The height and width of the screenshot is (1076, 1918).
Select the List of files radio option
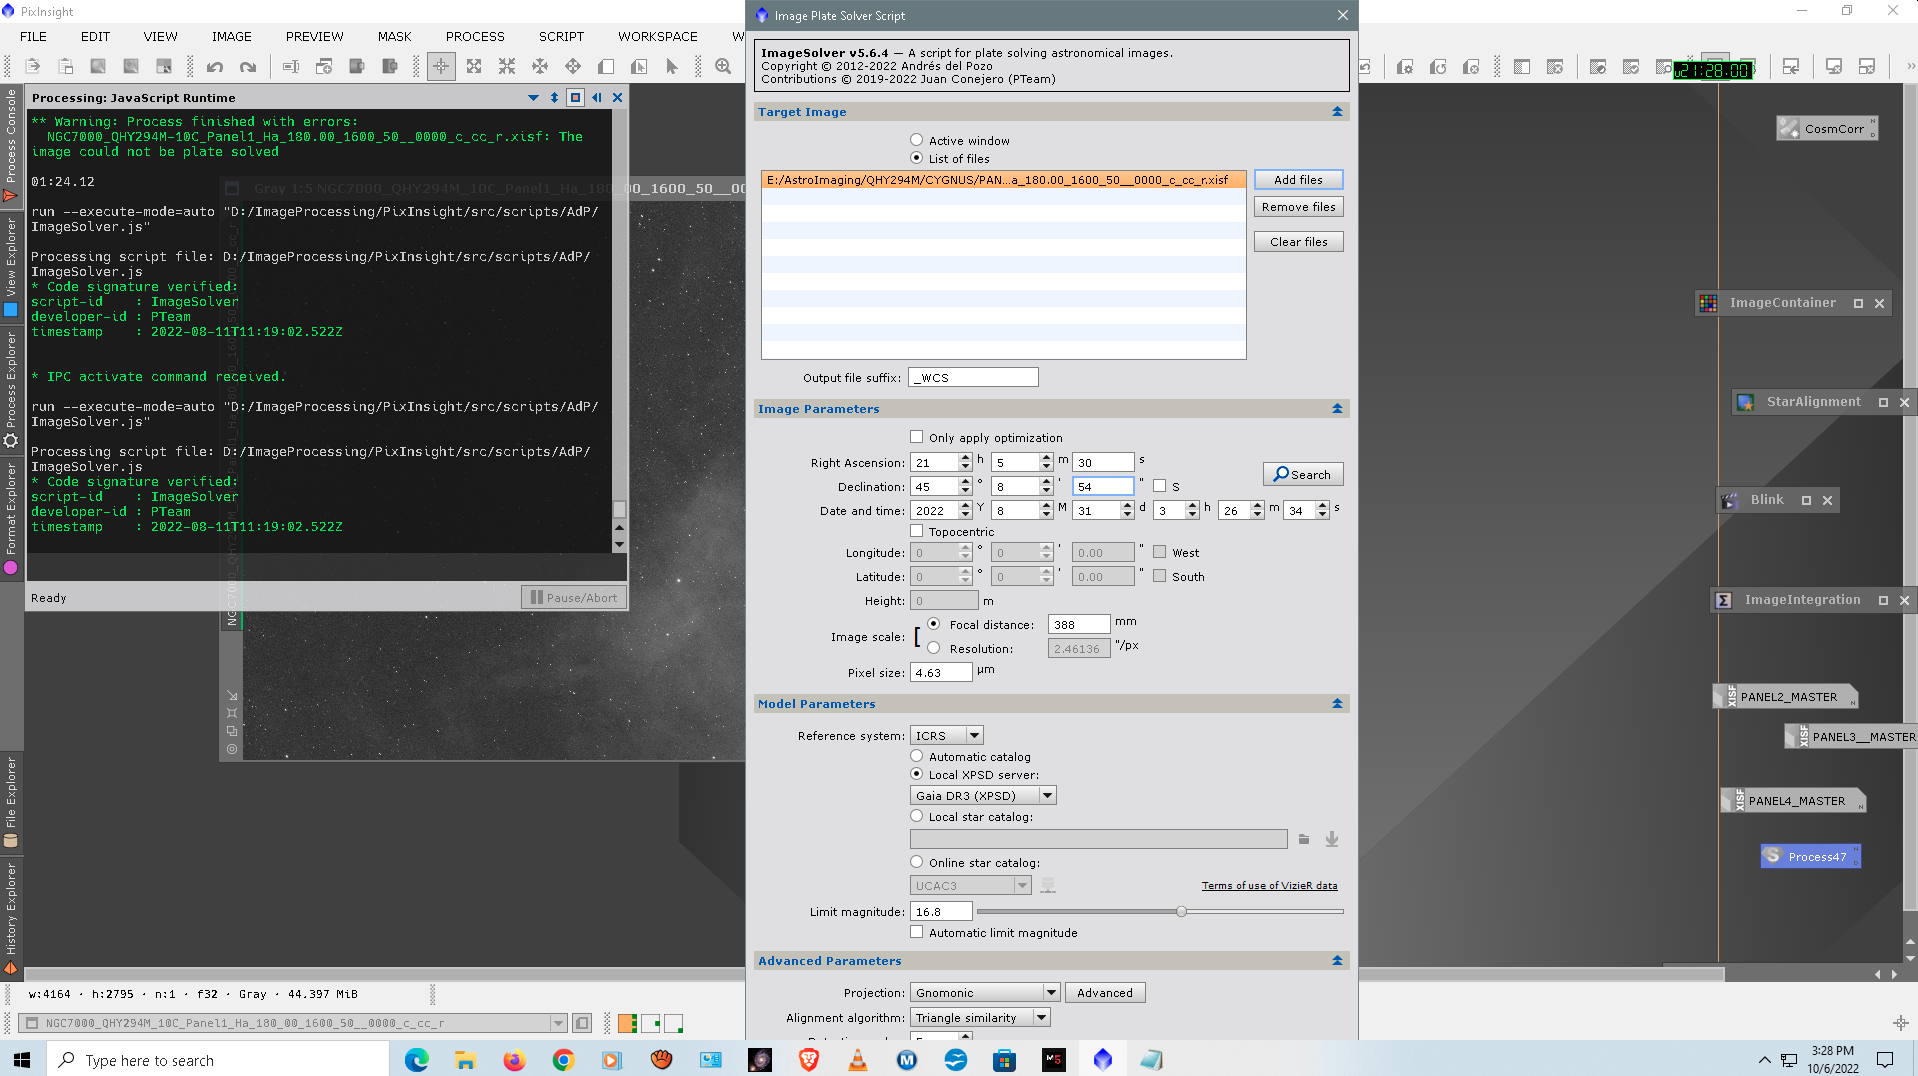point(916,158)
